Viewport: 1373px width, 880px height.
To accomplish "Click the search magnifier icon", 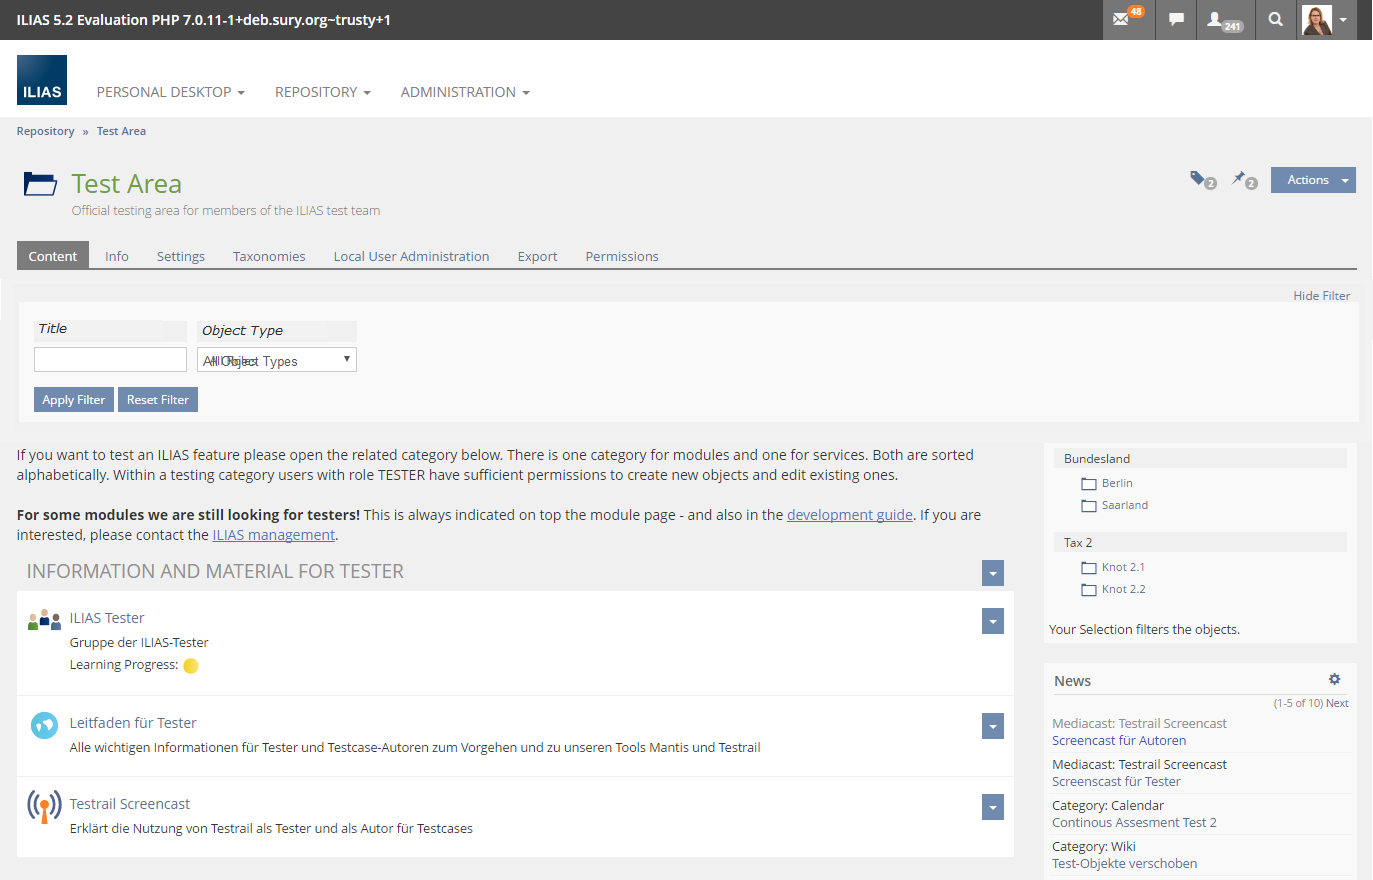I will pyautogui.click(x=1275, y=19).
